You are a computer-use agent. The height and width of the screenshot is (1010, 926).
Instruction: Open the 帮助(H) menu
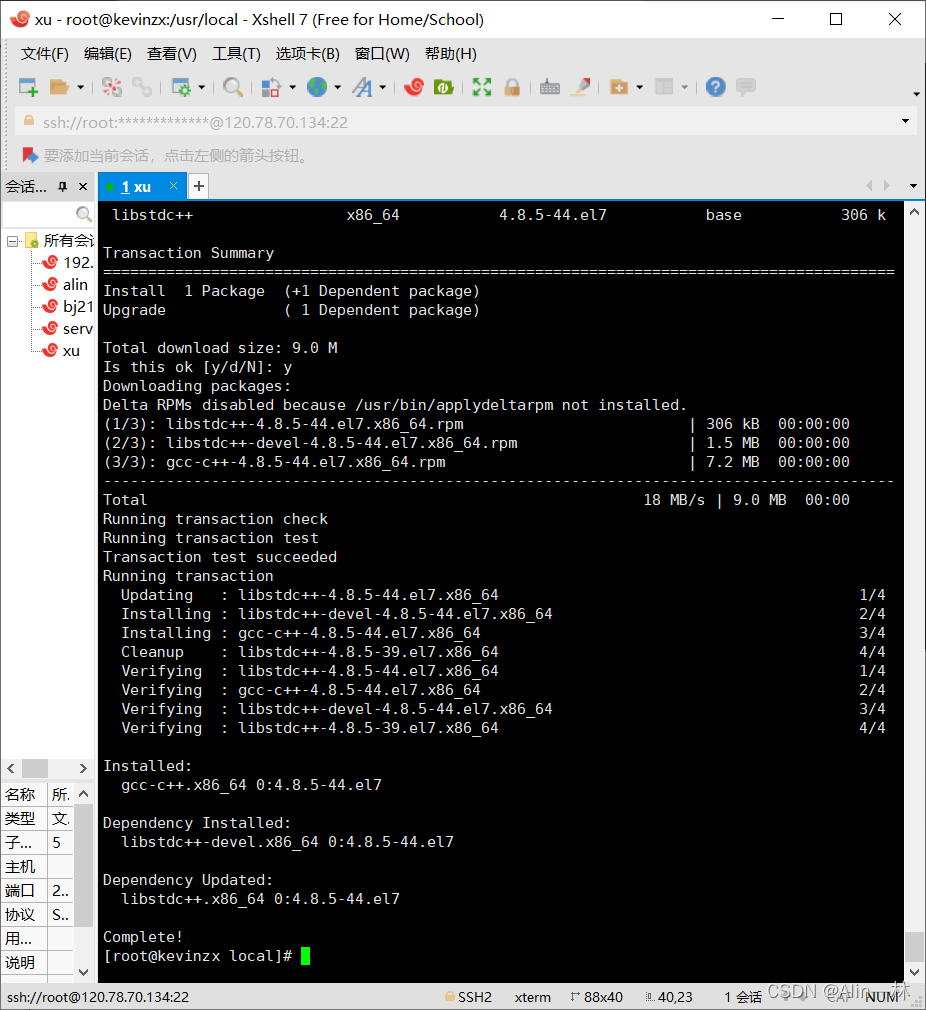451,53
